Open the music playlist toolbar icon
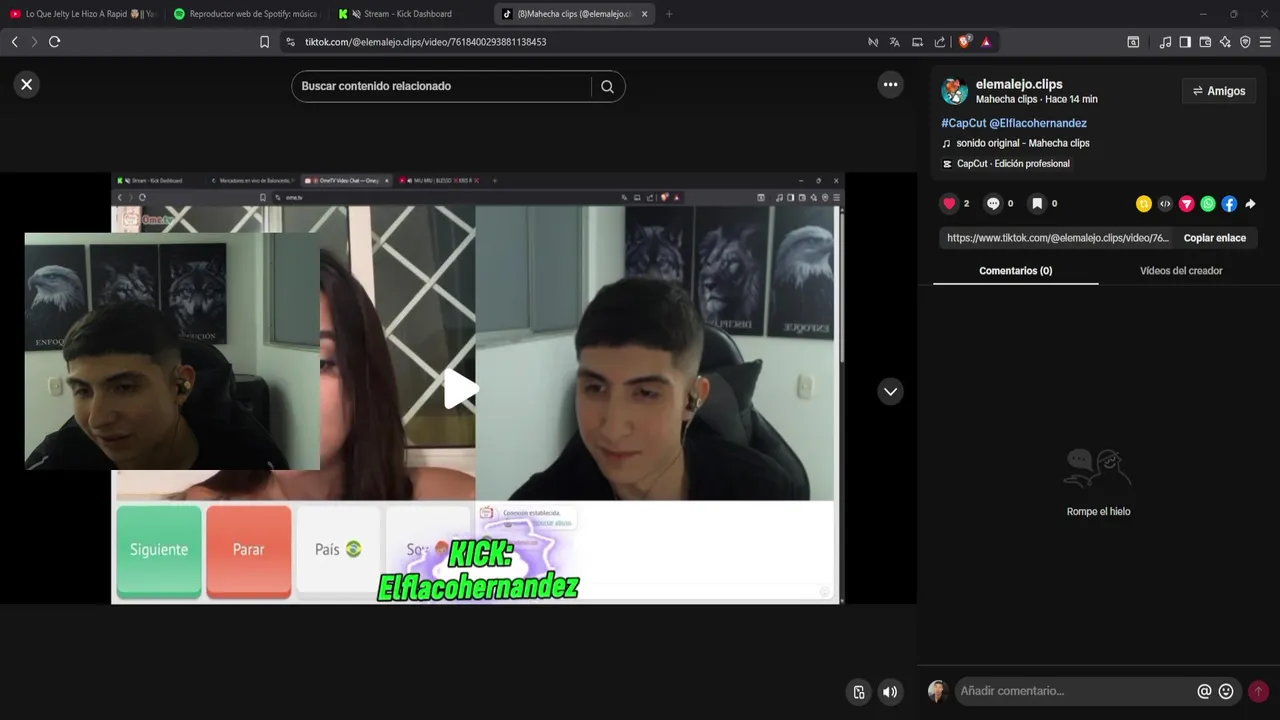The image size is (1280, 720). coord(1165,42)
